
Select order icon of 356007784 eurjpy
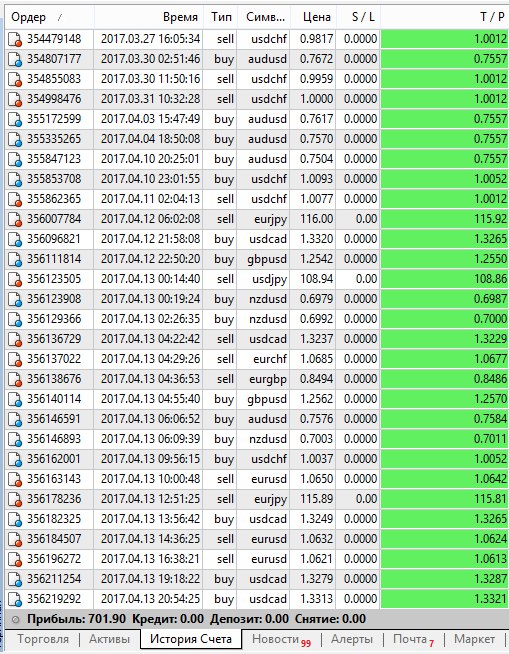(15, 219)
